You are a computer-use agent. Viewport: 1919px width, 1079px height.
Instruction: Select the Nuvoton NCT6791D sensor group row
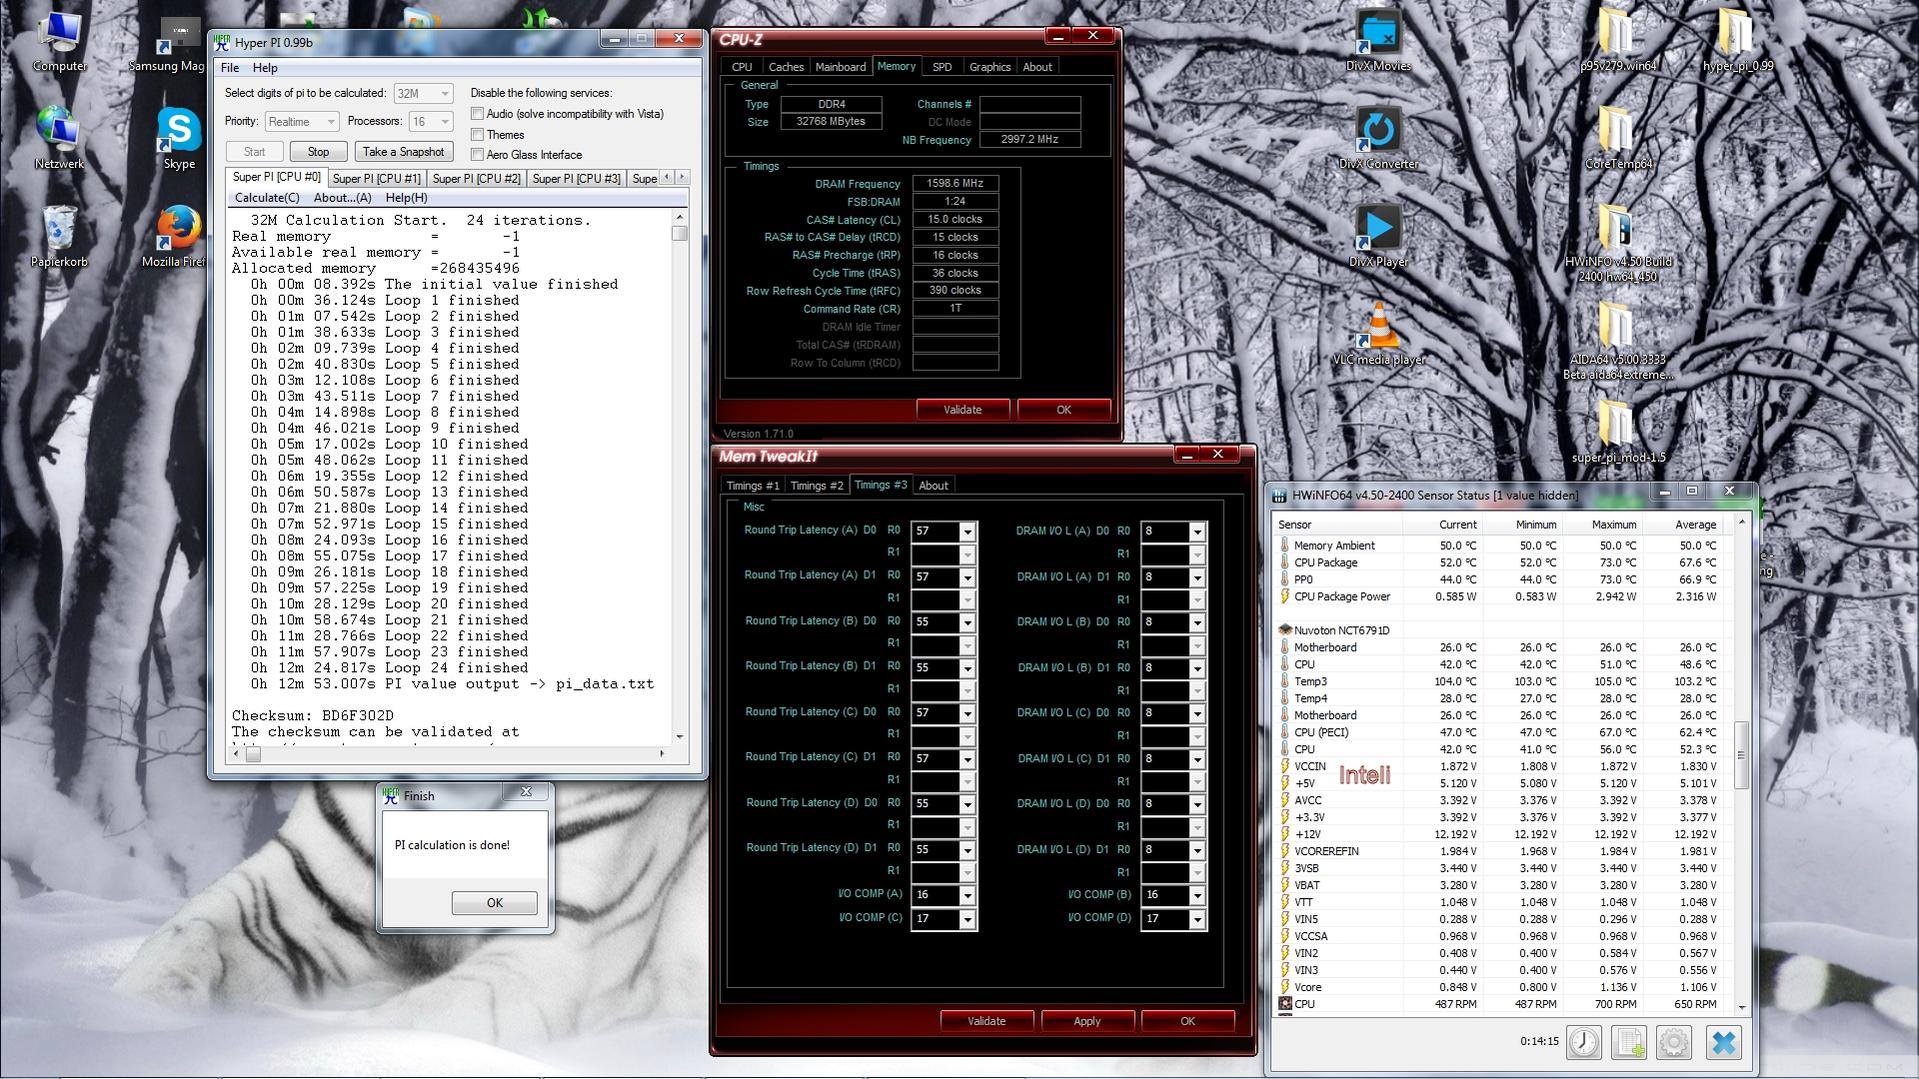pos(1498,631)
